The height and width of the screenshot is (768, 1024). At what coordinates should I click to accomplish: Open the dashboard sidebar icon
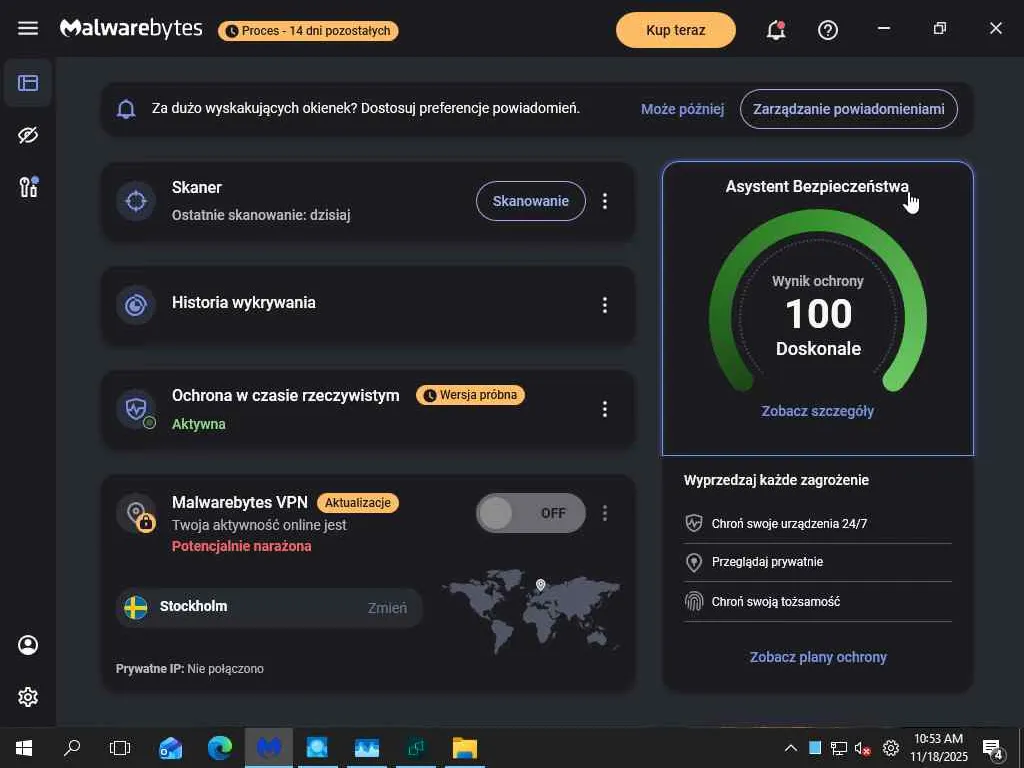tap(28, 83)
